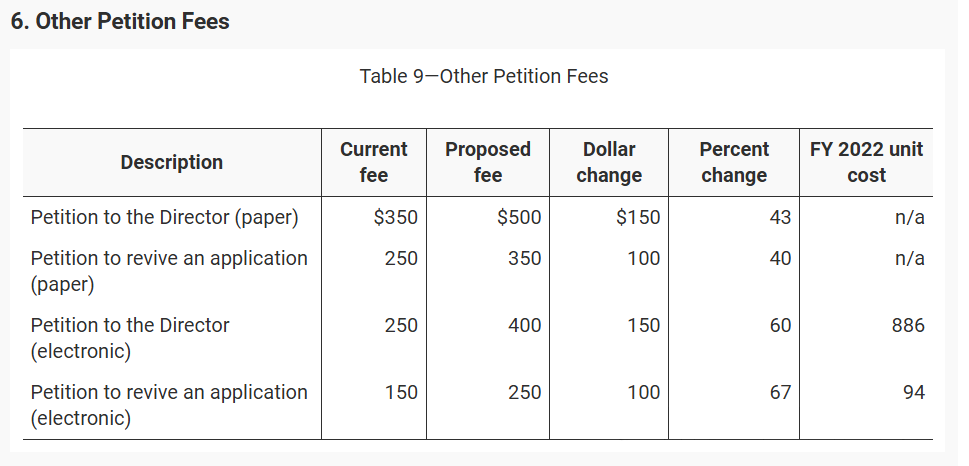
Task: Select the 886 unit cost value
Action: 908,326
